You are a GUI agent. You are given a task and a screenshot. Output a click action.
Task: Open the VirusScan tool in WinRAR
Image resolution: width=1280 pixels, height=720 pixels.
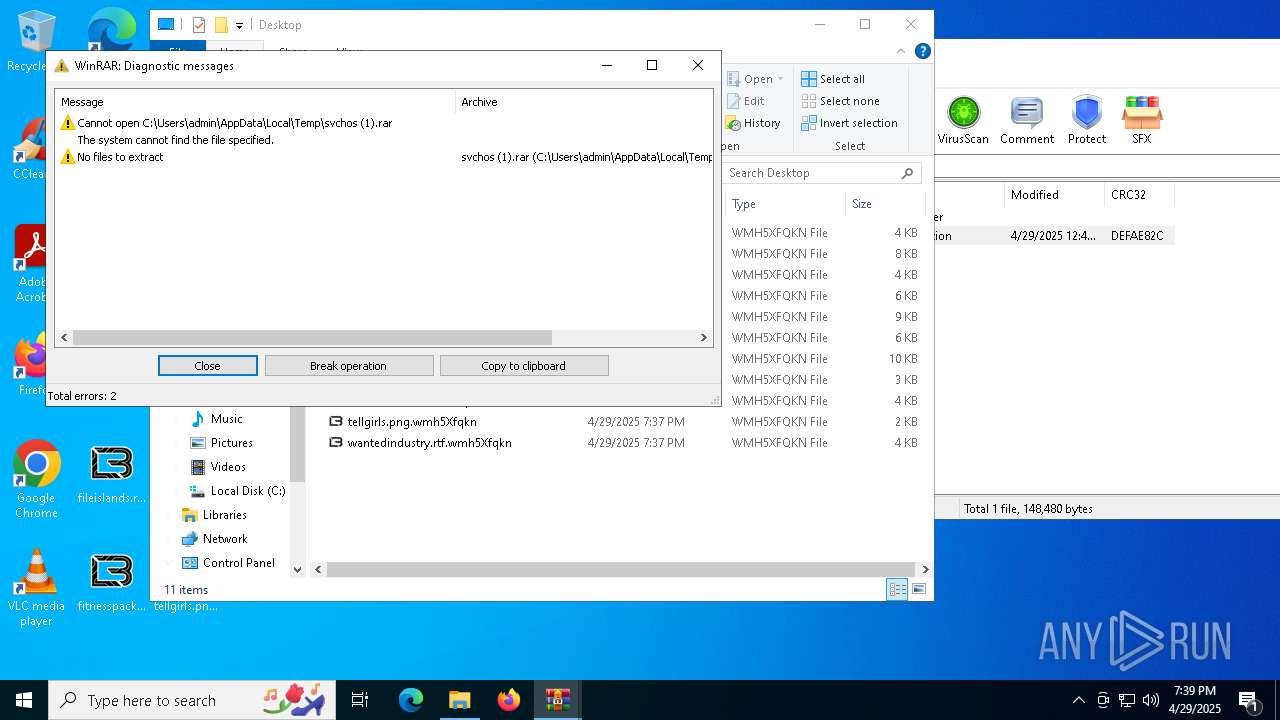[x=963, y=120]
